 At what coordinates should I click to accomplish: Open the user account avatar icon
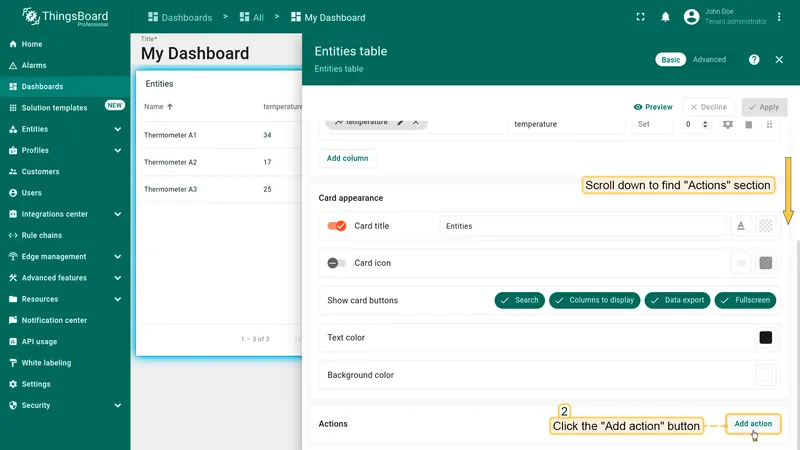tap(691, 17)
